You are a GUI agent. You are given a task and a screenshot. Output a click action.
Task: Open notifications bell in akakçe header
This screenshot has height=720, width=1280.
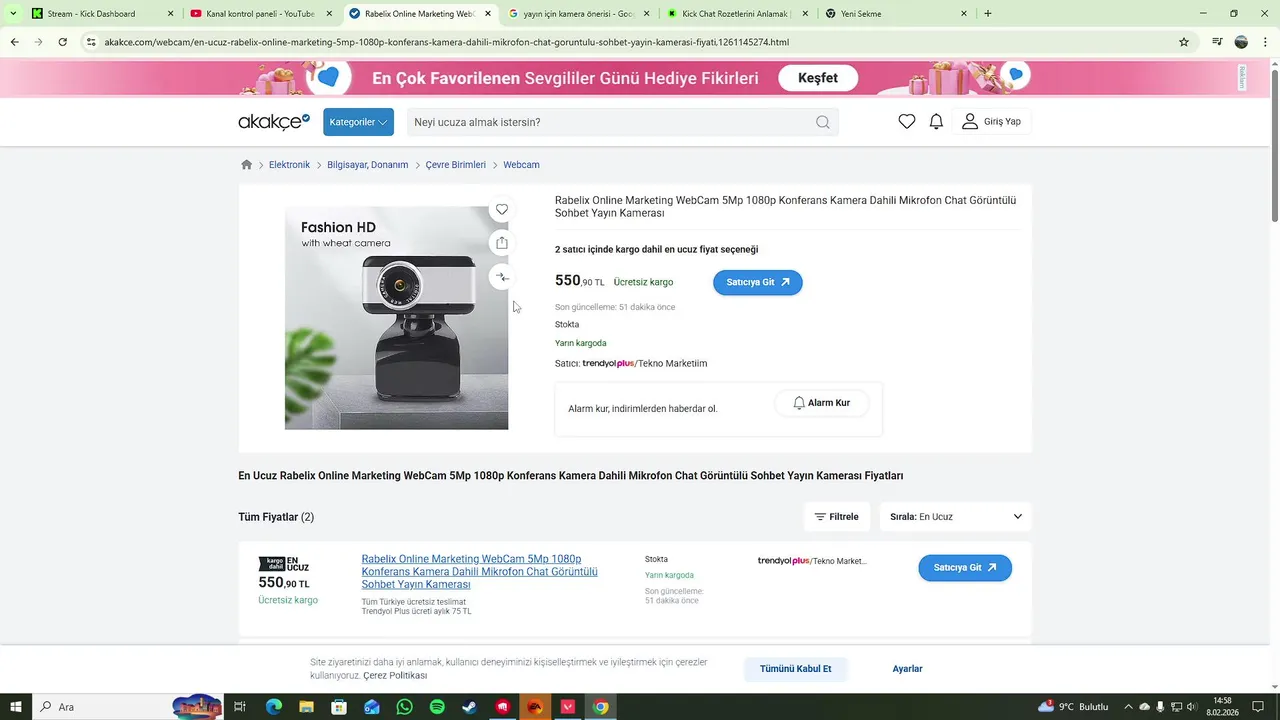(x=936, y=122)
